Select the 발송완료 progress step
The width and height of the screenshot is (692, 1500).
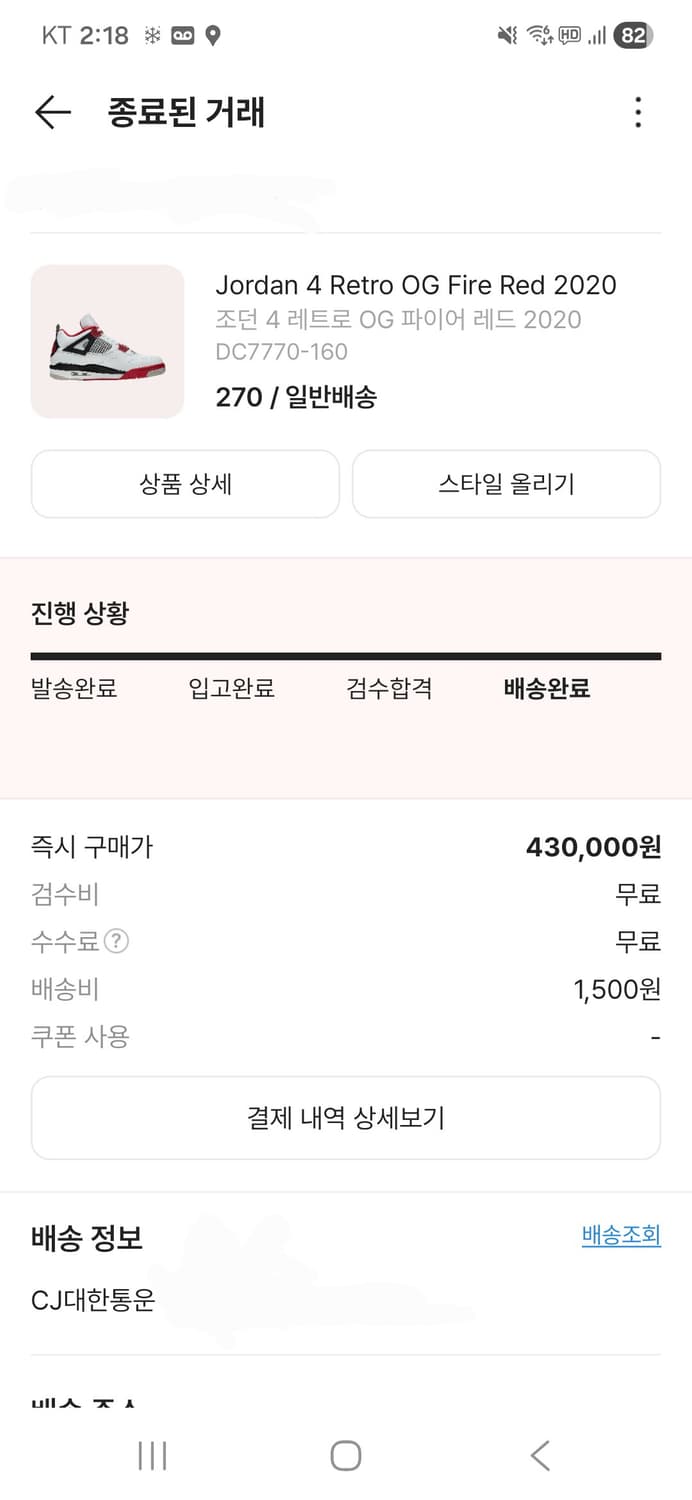coord(72,688)
